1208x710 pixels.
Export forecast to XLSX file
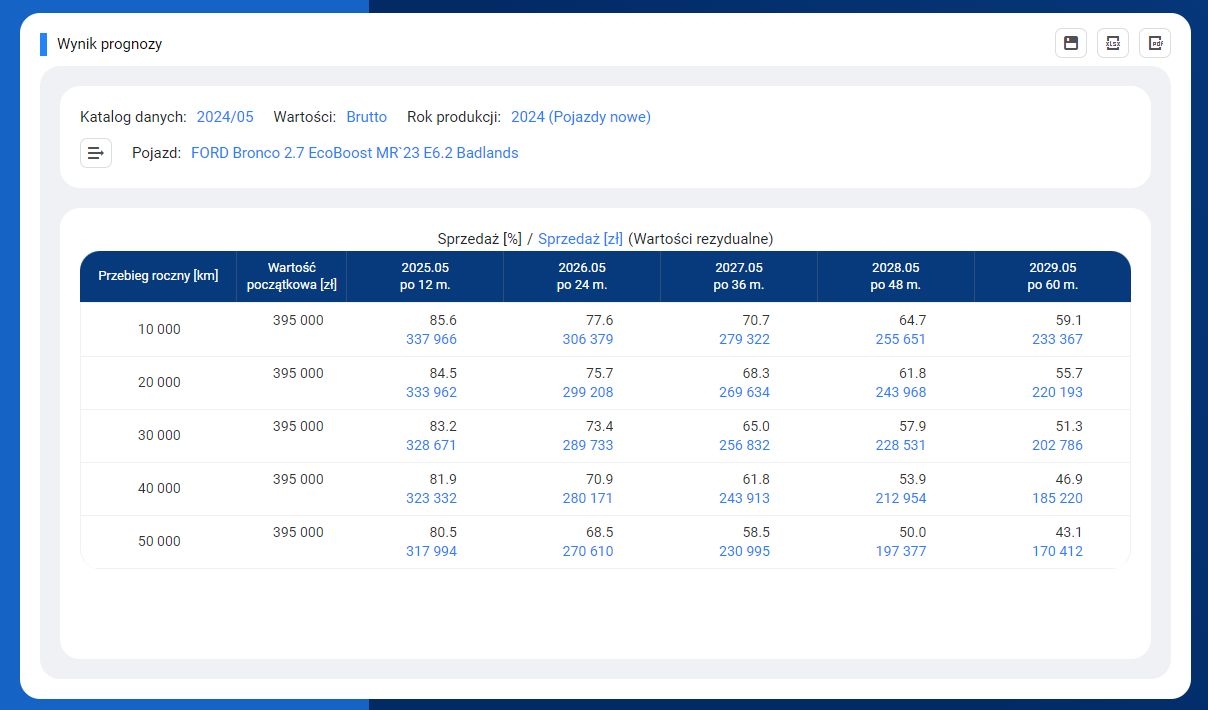tap(1113, 43)
